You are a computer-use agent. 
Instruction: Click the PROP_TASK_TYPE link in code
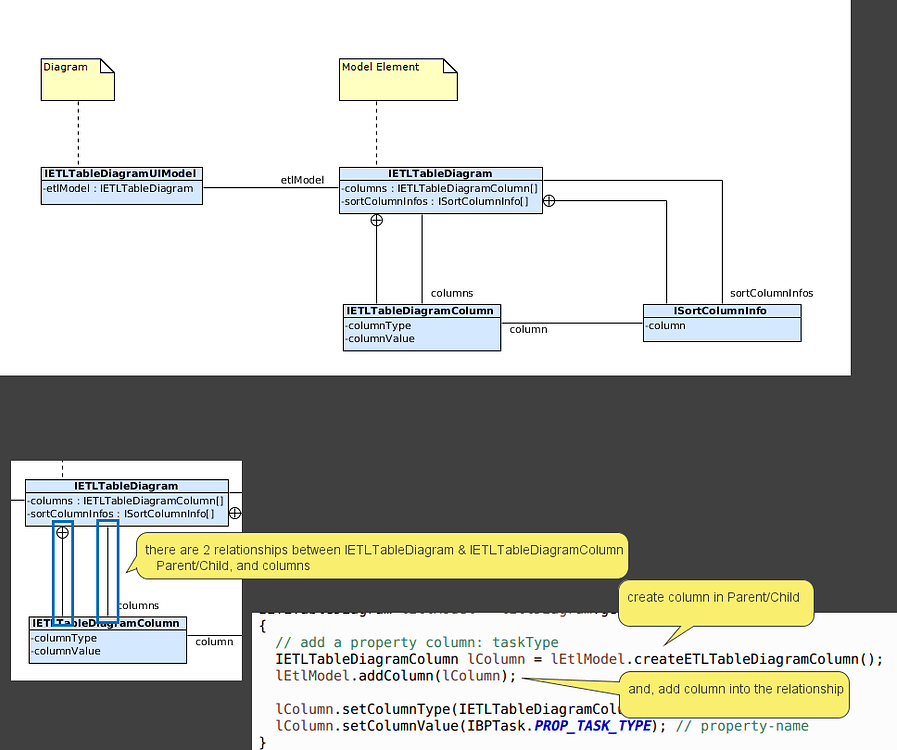coord(593,726)
